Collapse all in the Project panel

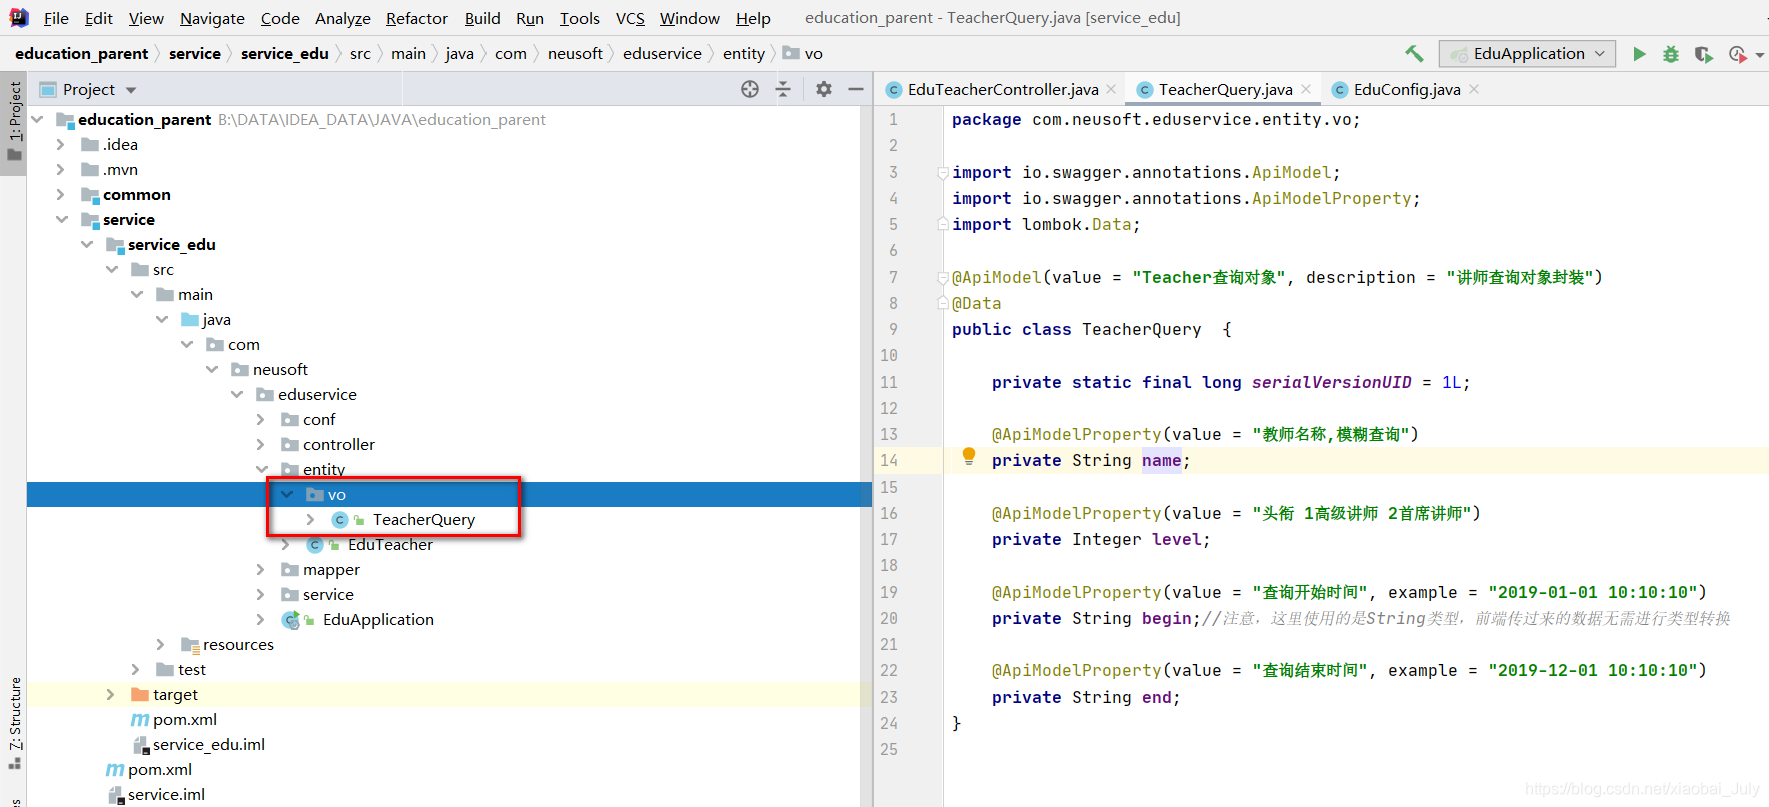(783, 89)
